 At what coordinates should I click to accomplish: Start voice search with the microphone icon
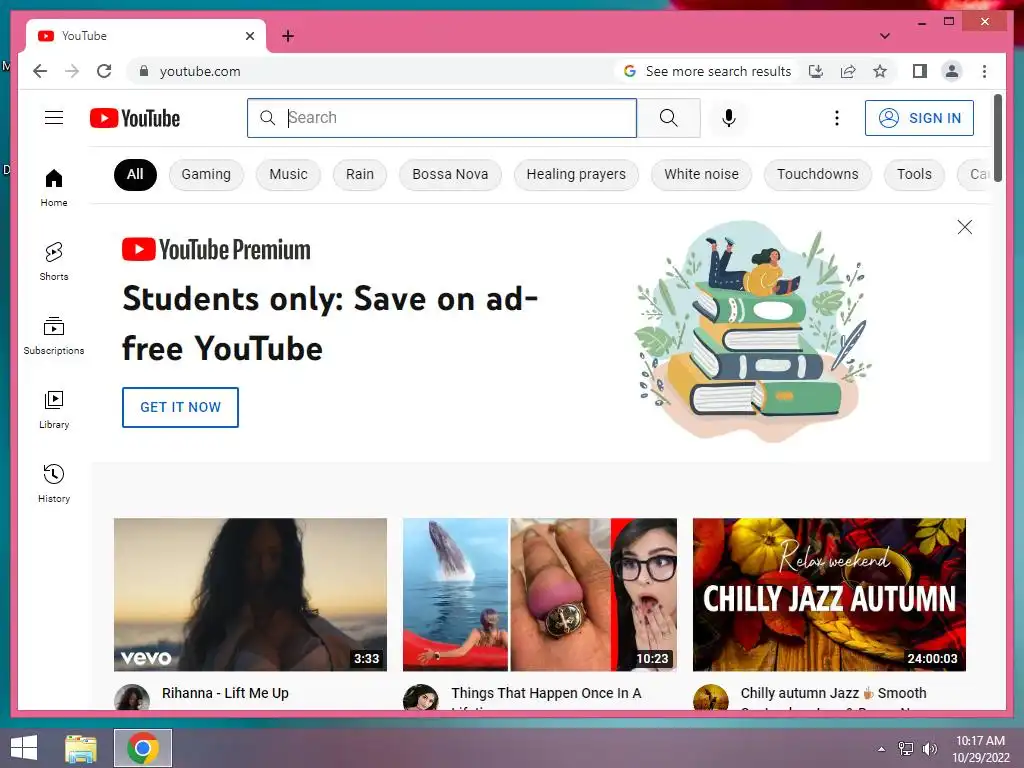tap(729, 118)
